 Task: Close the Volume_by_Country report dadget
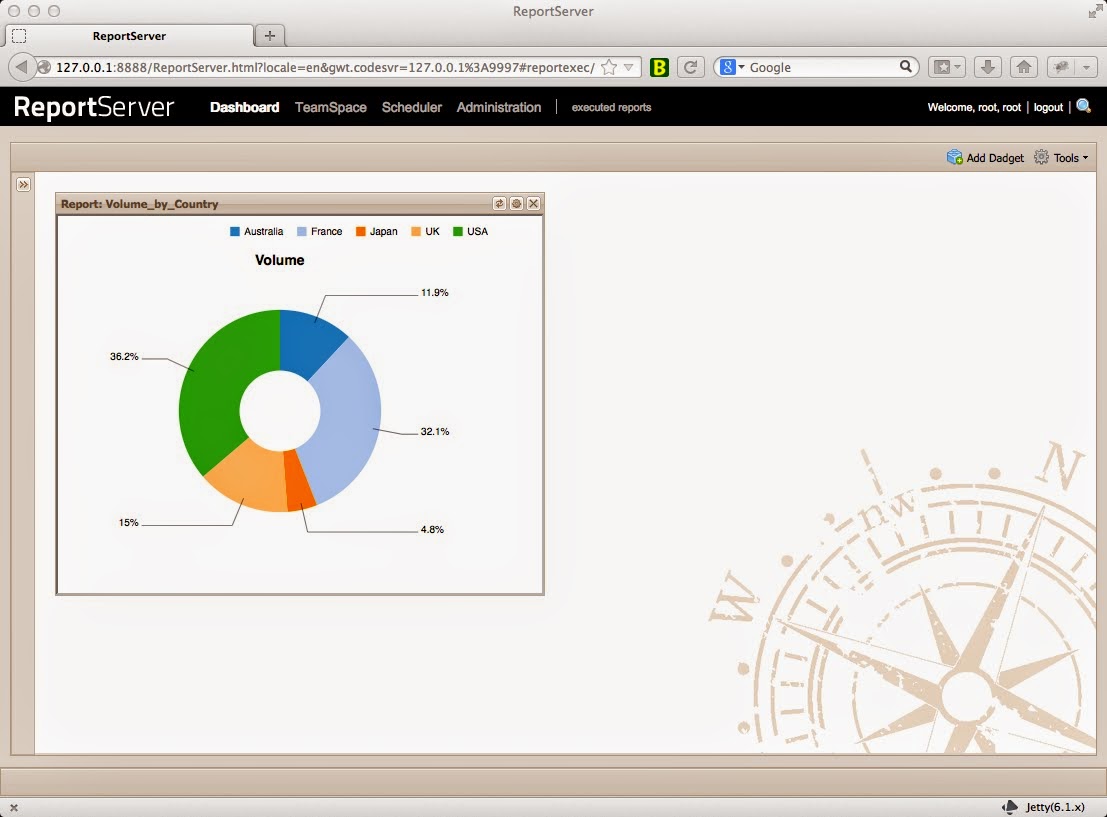534,203
